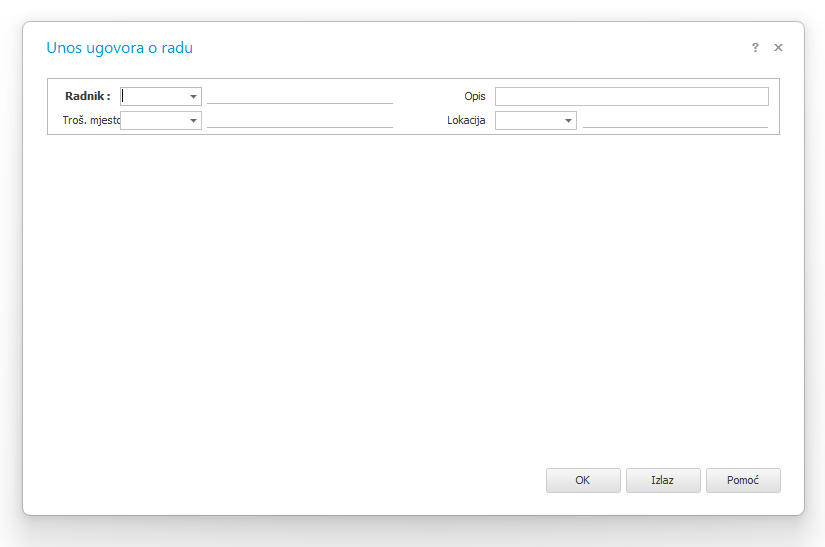Open the Radnik dropdown arrow

[x=193, y=97]
